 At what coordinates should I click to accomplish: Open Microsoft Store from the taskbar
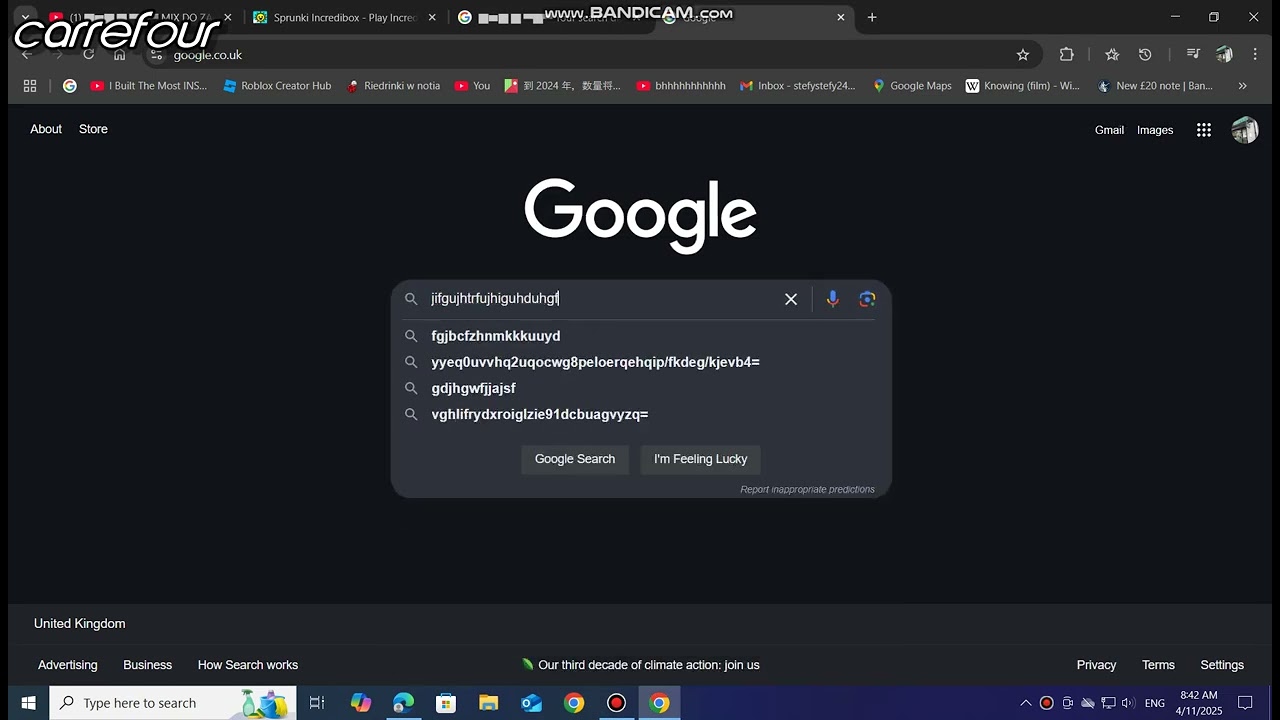click(446, 703)
